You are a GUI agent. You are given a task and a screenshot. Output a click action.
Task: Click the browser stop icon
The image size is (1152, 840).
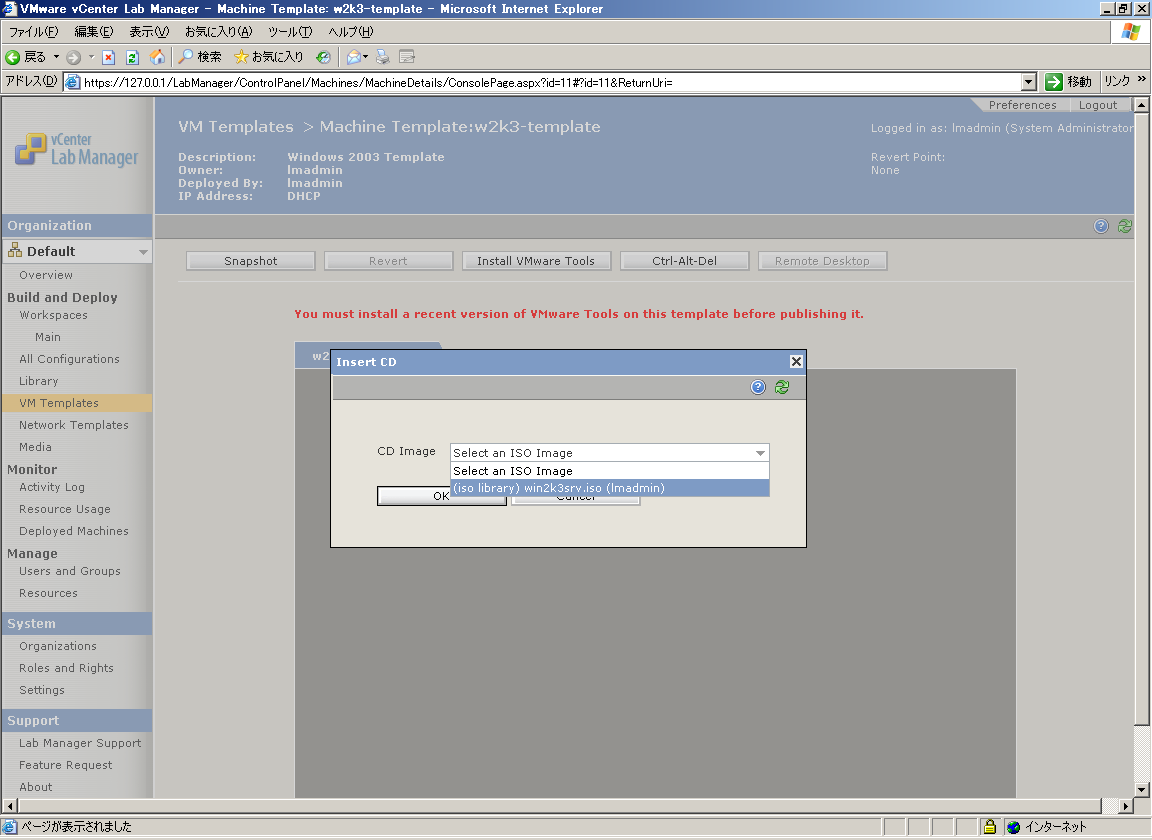pos(108,57)
